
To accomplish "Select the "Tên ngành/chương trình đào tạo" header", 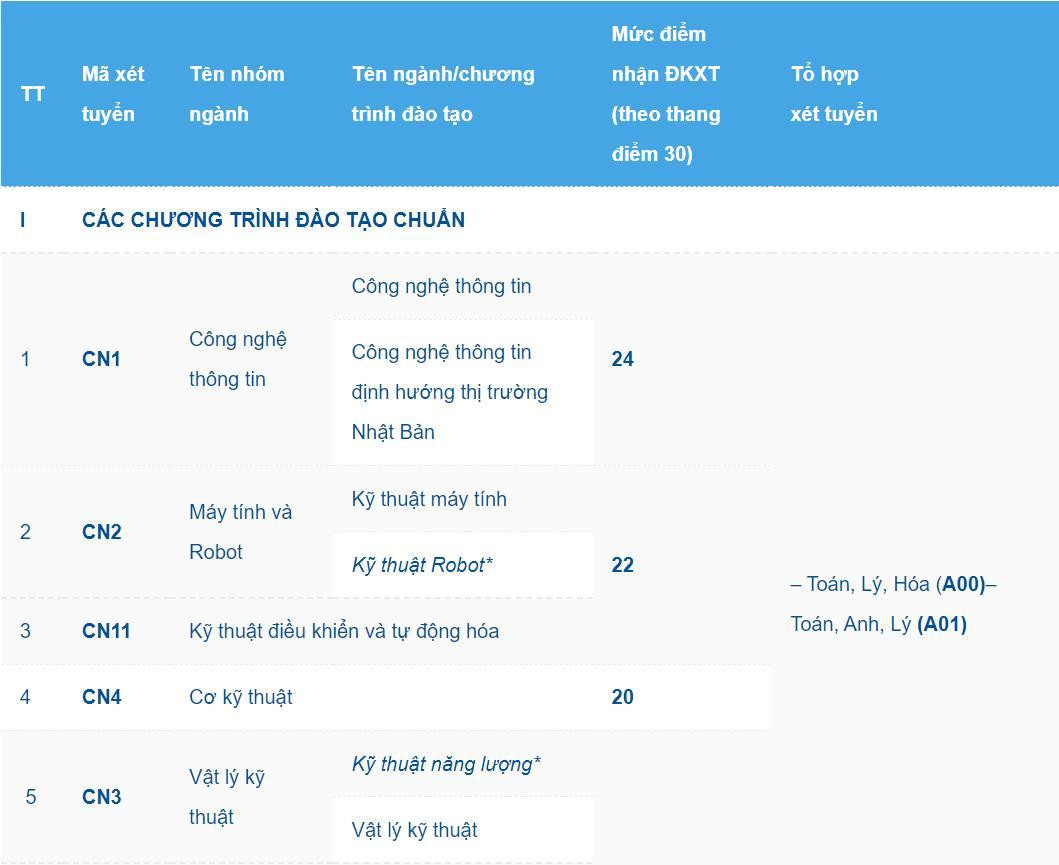I will click(x=443, y=94).
